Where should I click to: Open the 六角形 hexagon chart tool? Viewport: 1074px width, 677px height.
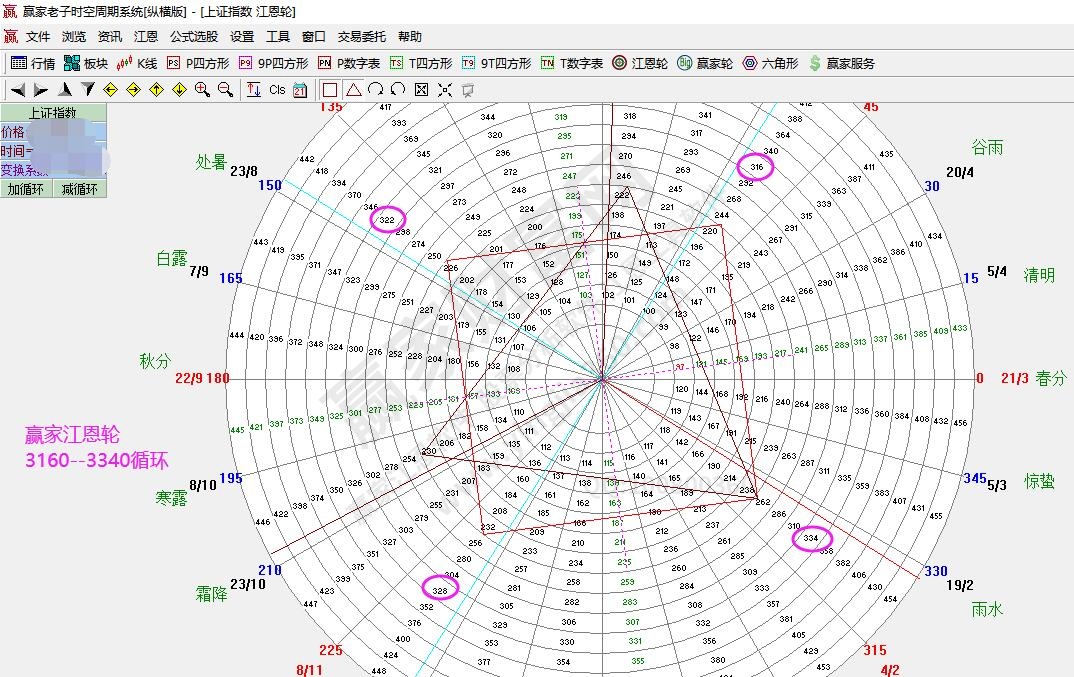coord(770,63)
